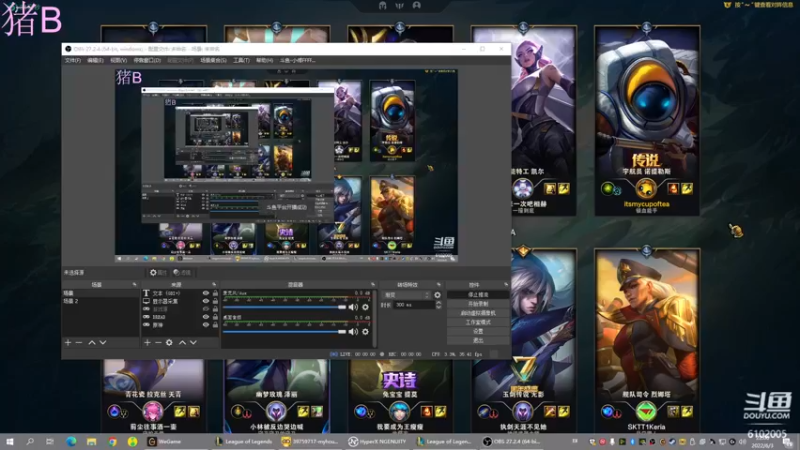Toggle lock on the display capture source row
This screenshot has height=450, width=800.
click(x=215, y=301)
